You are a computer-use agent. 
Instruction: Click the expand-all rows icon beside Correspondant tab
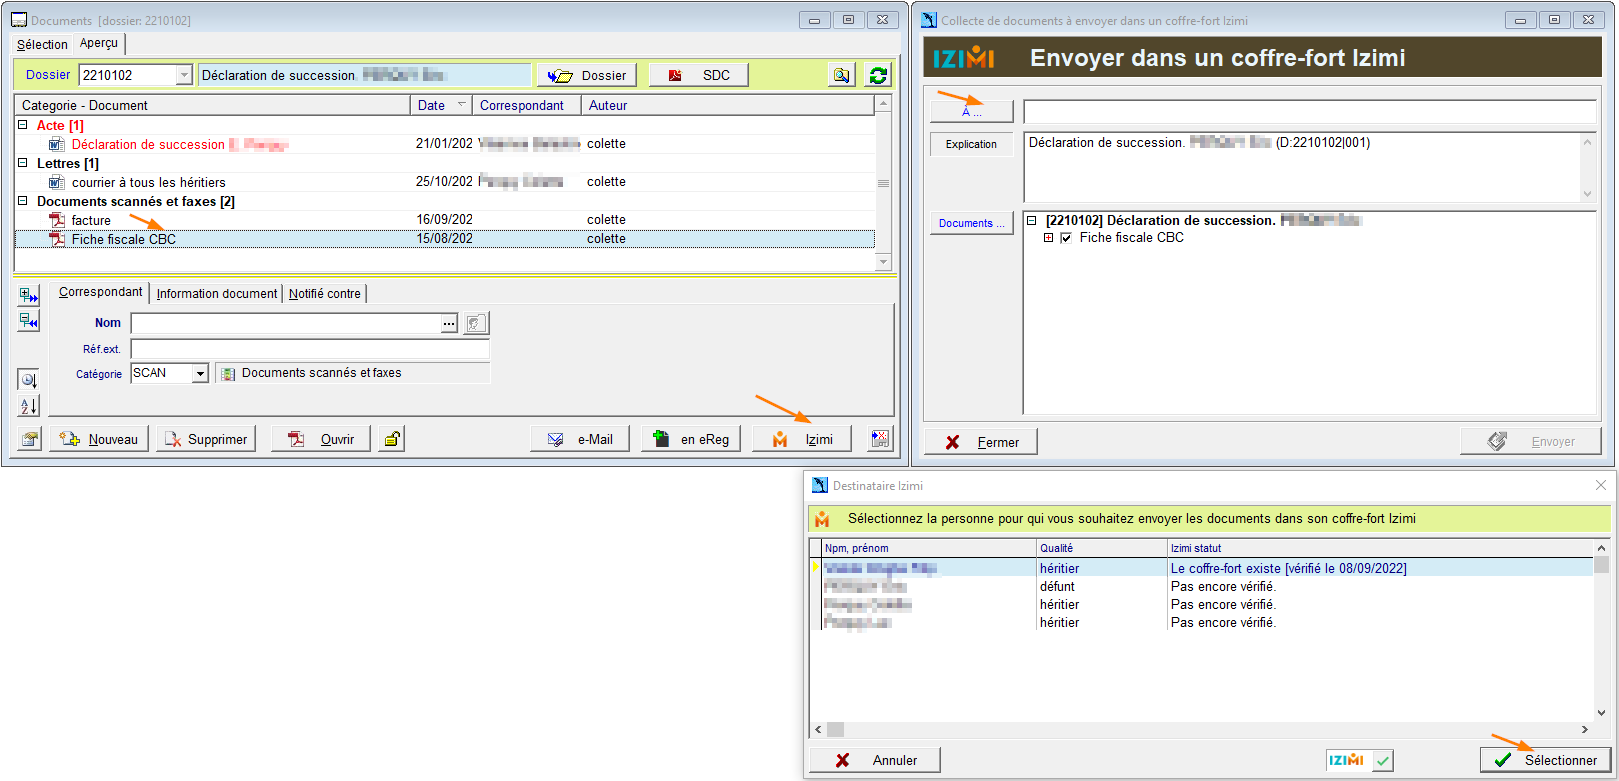[x=29, y=295]
